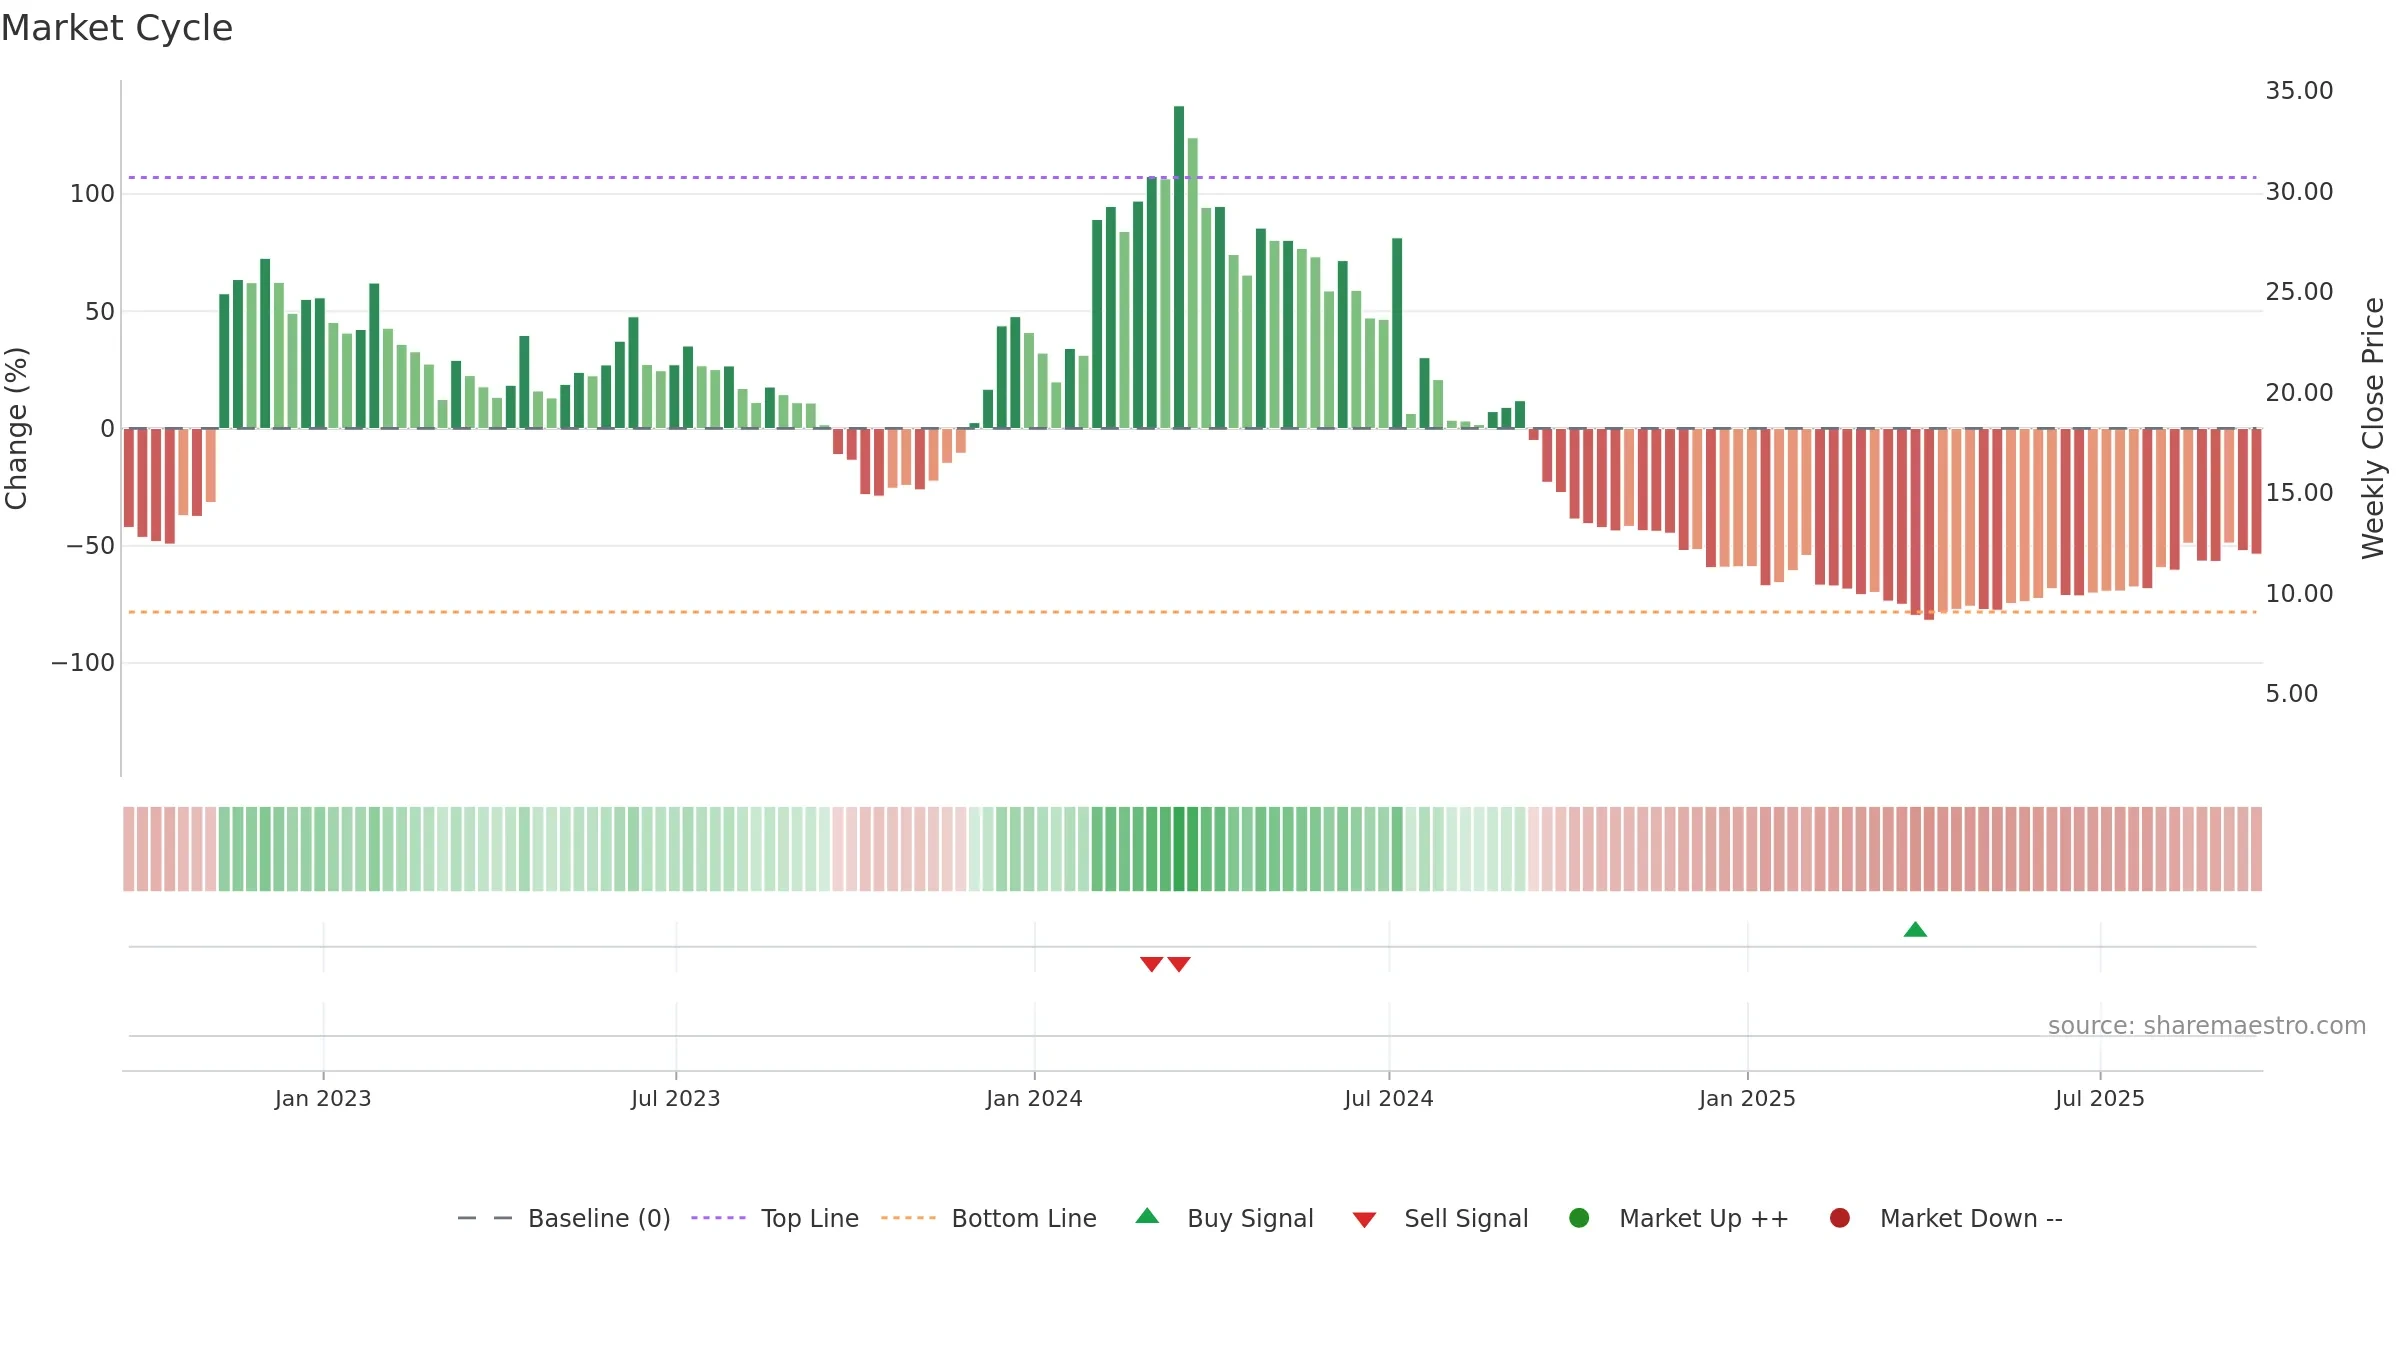Click the 25.00 right axis value

(2299, 292)
